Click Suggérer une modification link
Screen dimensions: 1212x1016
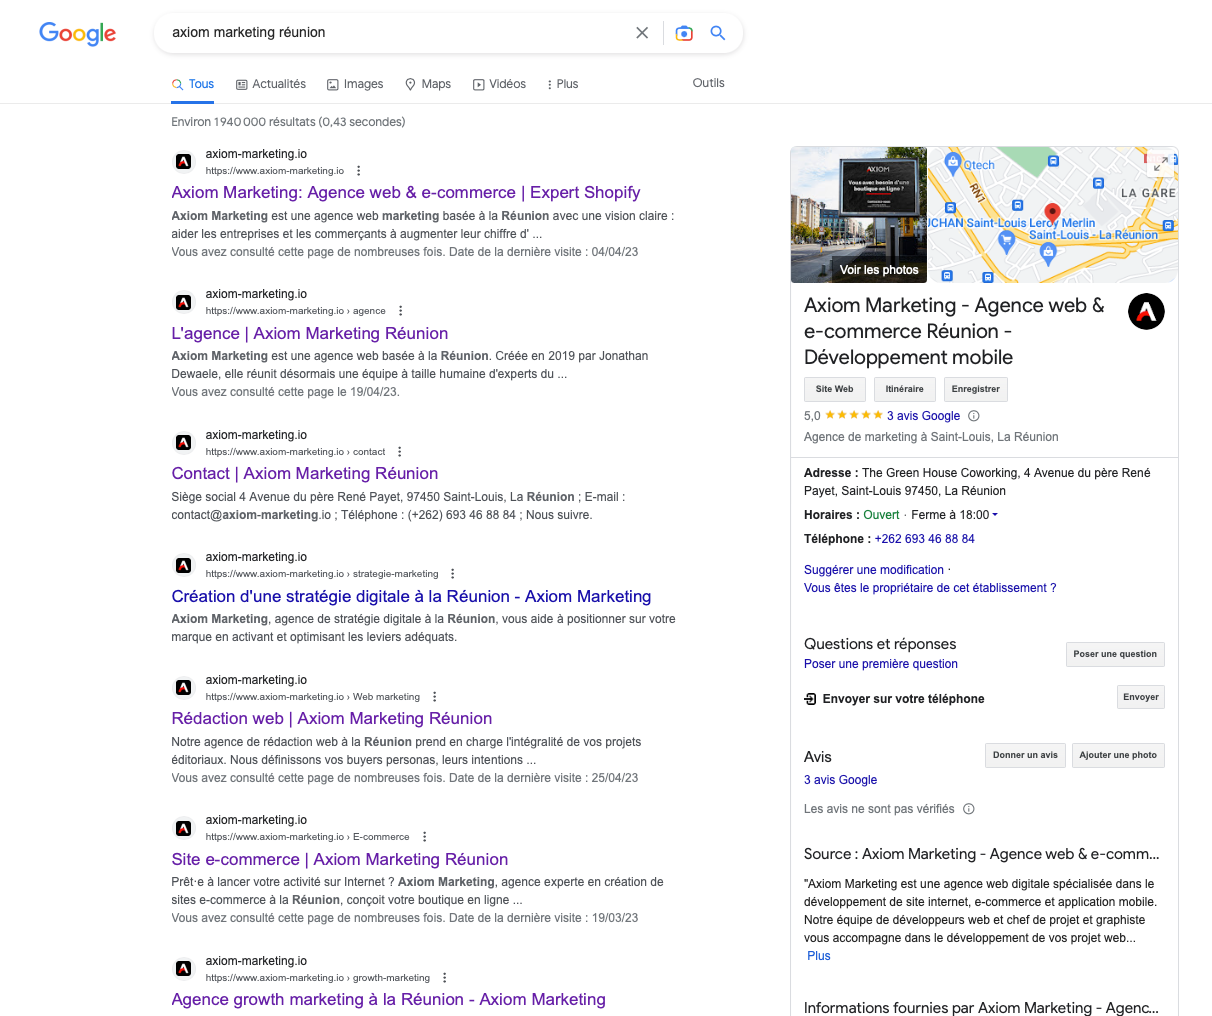point(874,570)
